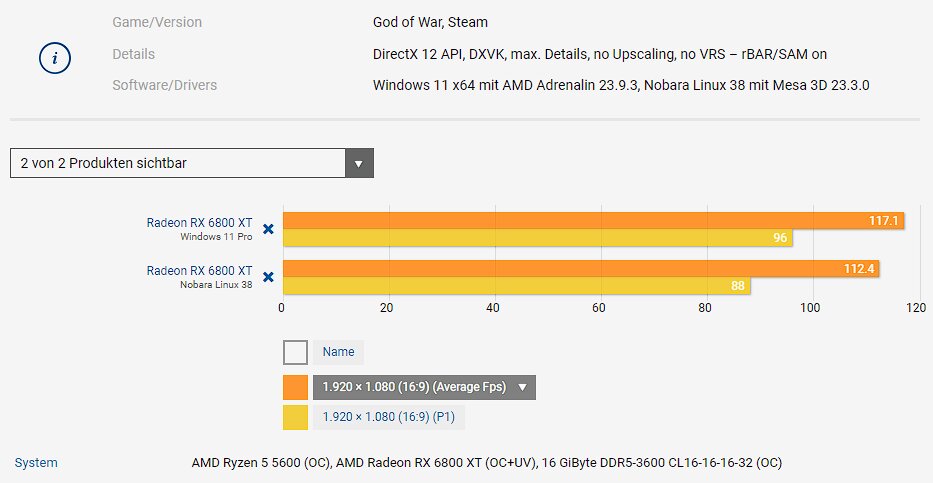Click the axis value 100

click(x=810, y=308)
